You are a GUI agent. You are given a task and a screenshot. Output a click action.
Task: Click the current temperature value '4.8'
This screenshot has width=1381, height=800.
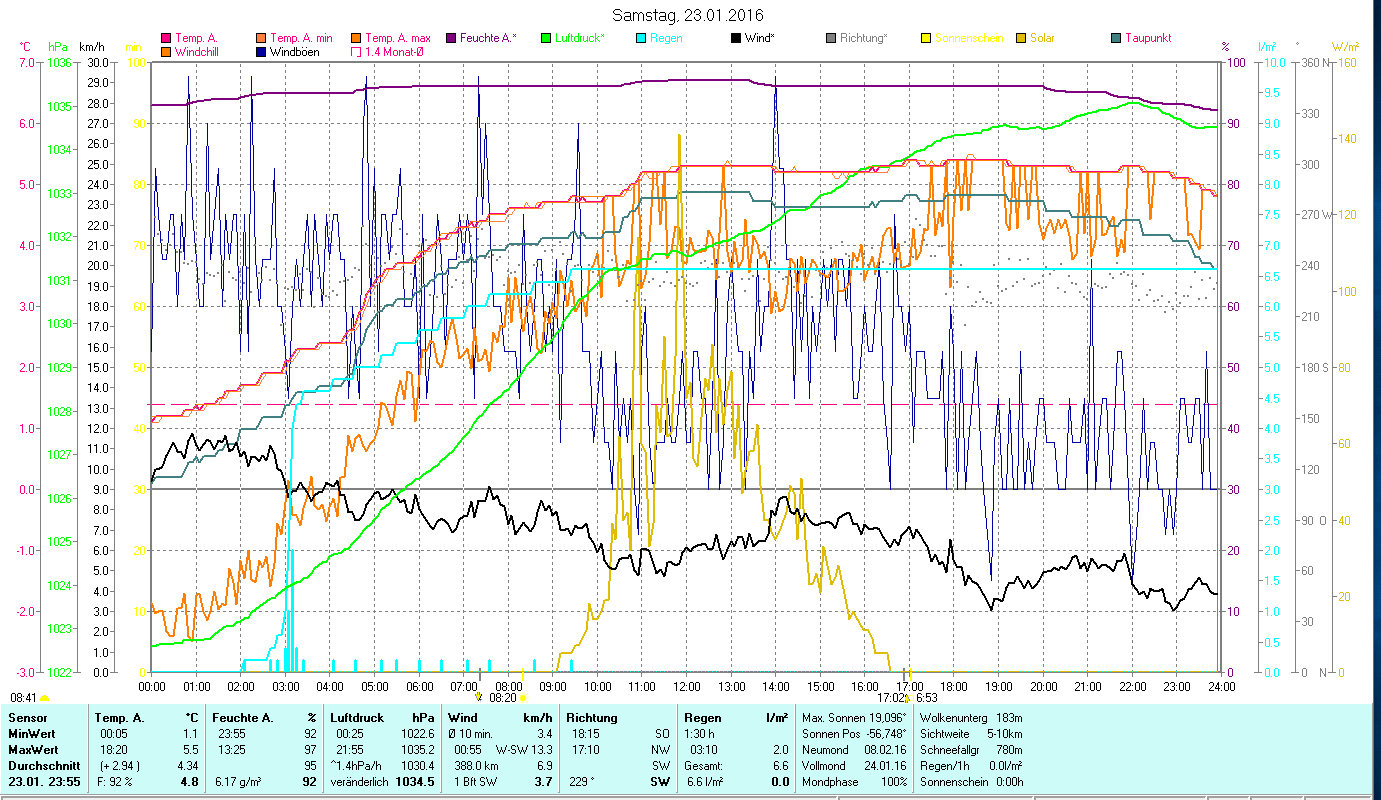pos(189,782)
